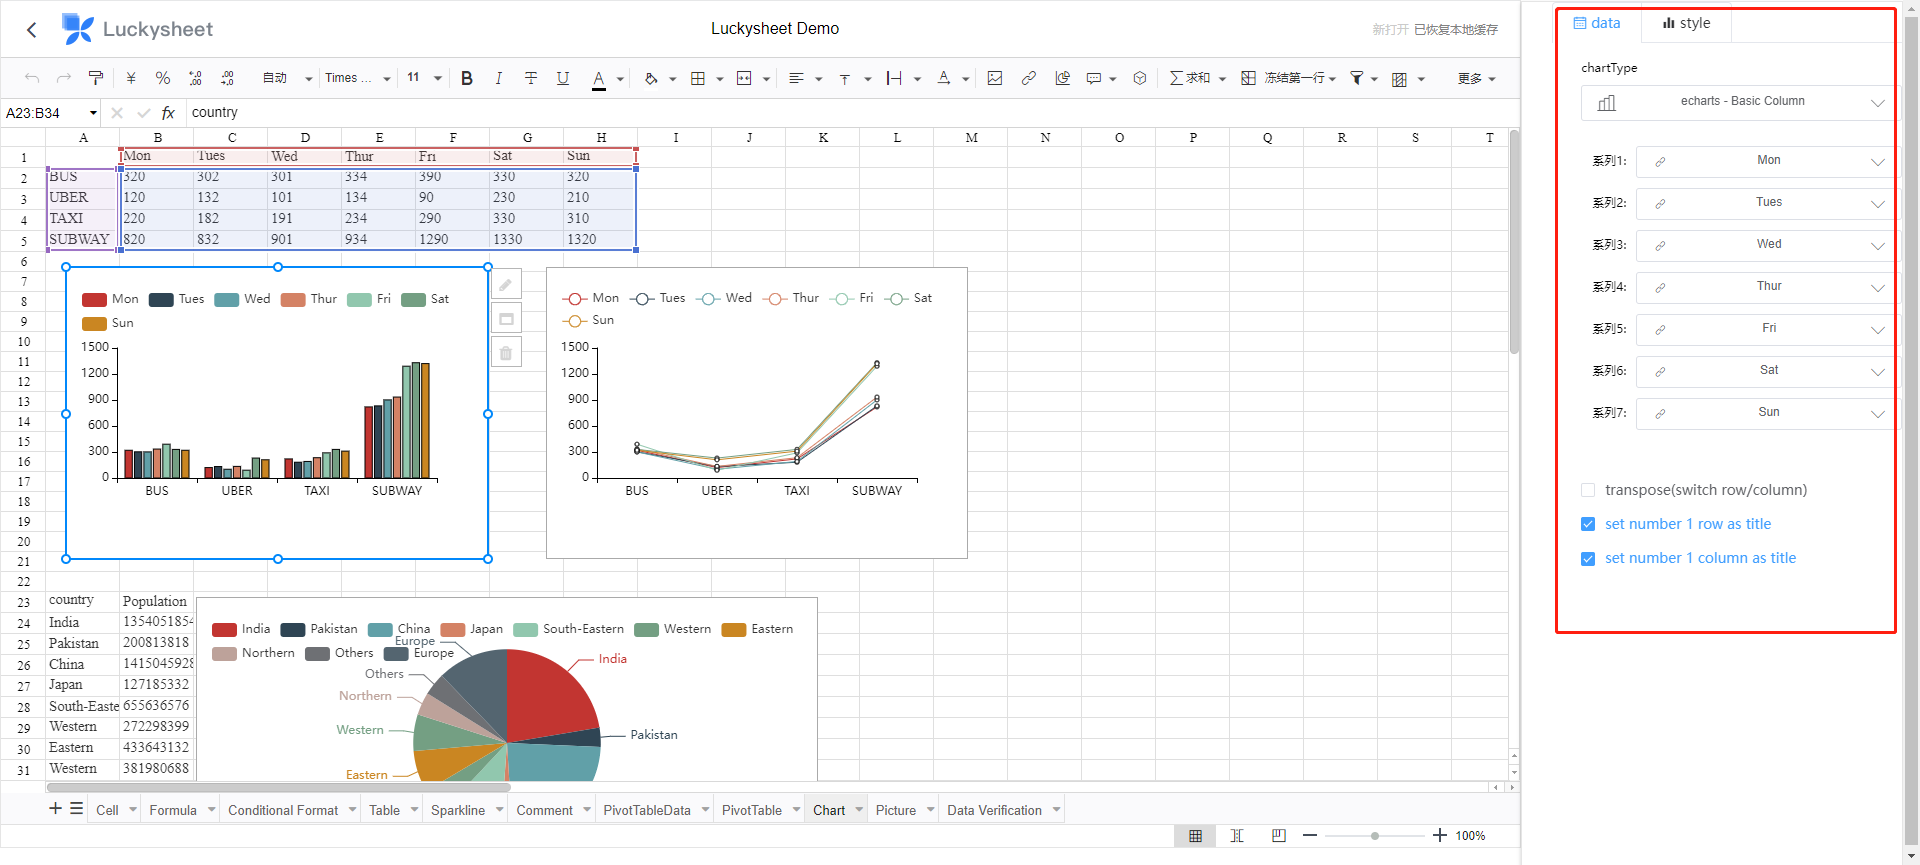Image resolution: width=1920 pixels, height=865 pixels.
Task: Edit the selected chart with pencil
Action: [x=506, y=285]
